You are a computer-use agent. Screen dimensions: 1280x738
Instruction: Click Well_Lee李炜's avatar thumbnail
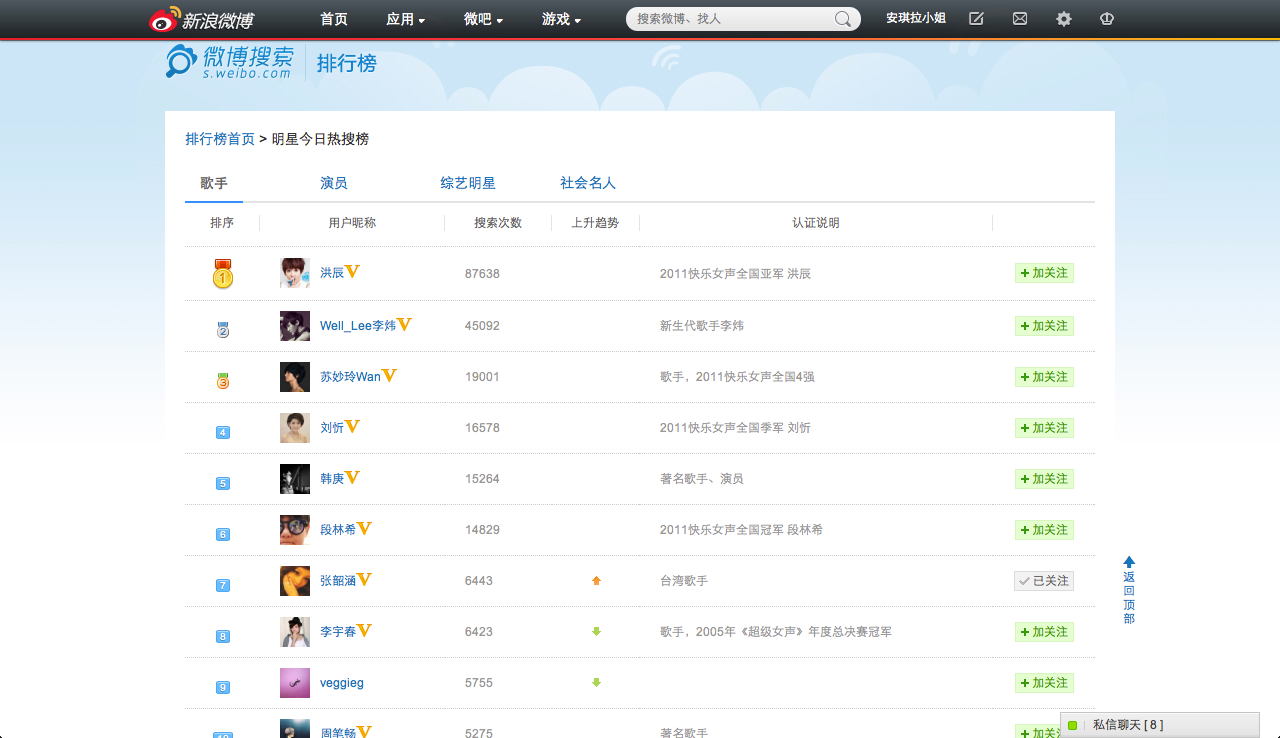[295, 326]
